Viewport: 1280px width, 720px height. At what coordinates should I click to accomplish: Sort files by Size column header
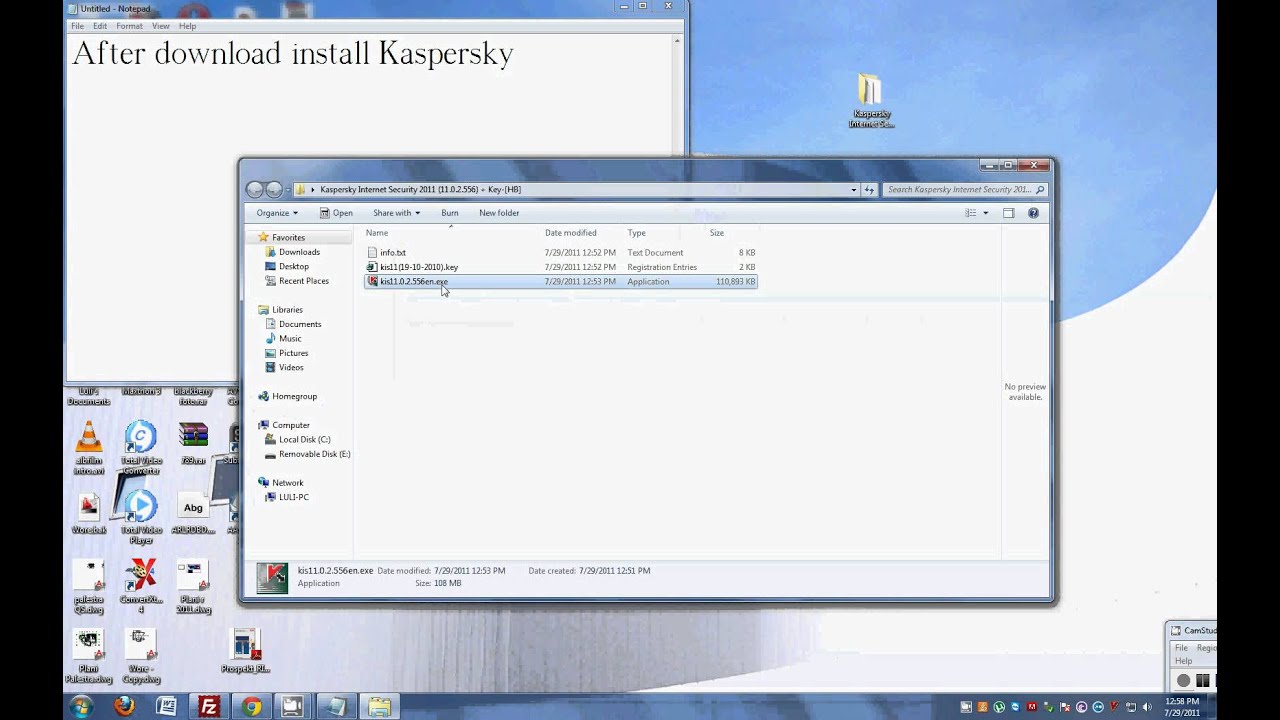click(x=717, y=233)
